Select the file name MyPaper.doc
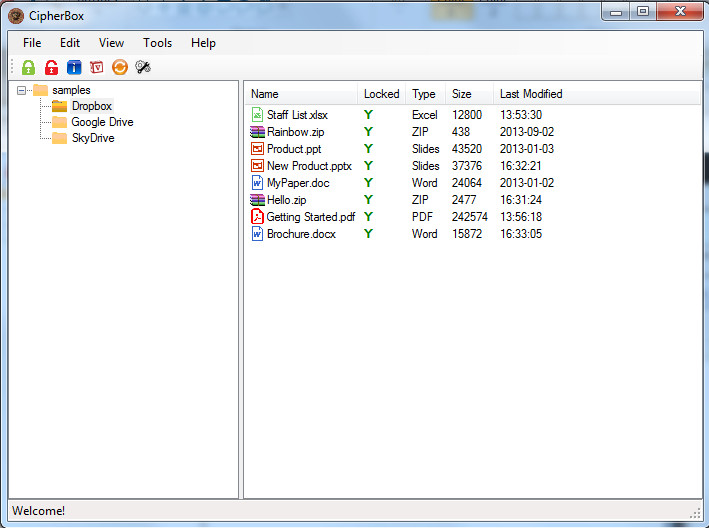Viewport: 709px width, 528px height. [298, 183]
